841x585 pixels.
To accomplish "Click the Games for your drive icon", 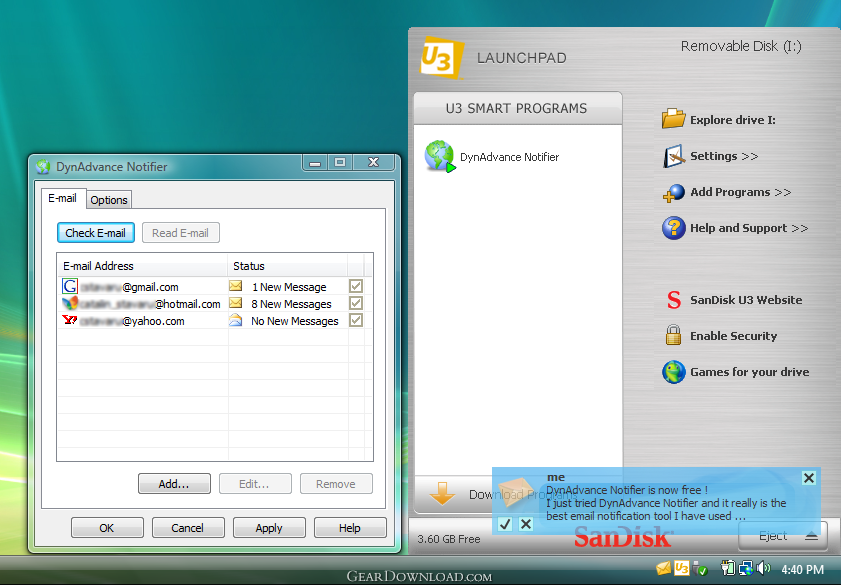I will [x=674, y=372].
